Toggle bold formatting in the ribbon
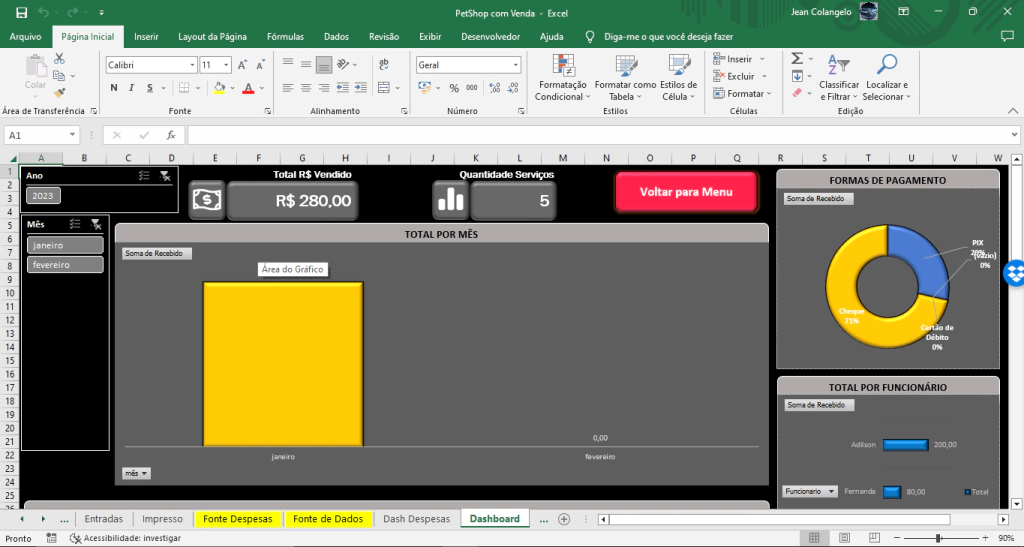Image resolution: width=1024 pixels, height=547 pixels. (114, 88)
